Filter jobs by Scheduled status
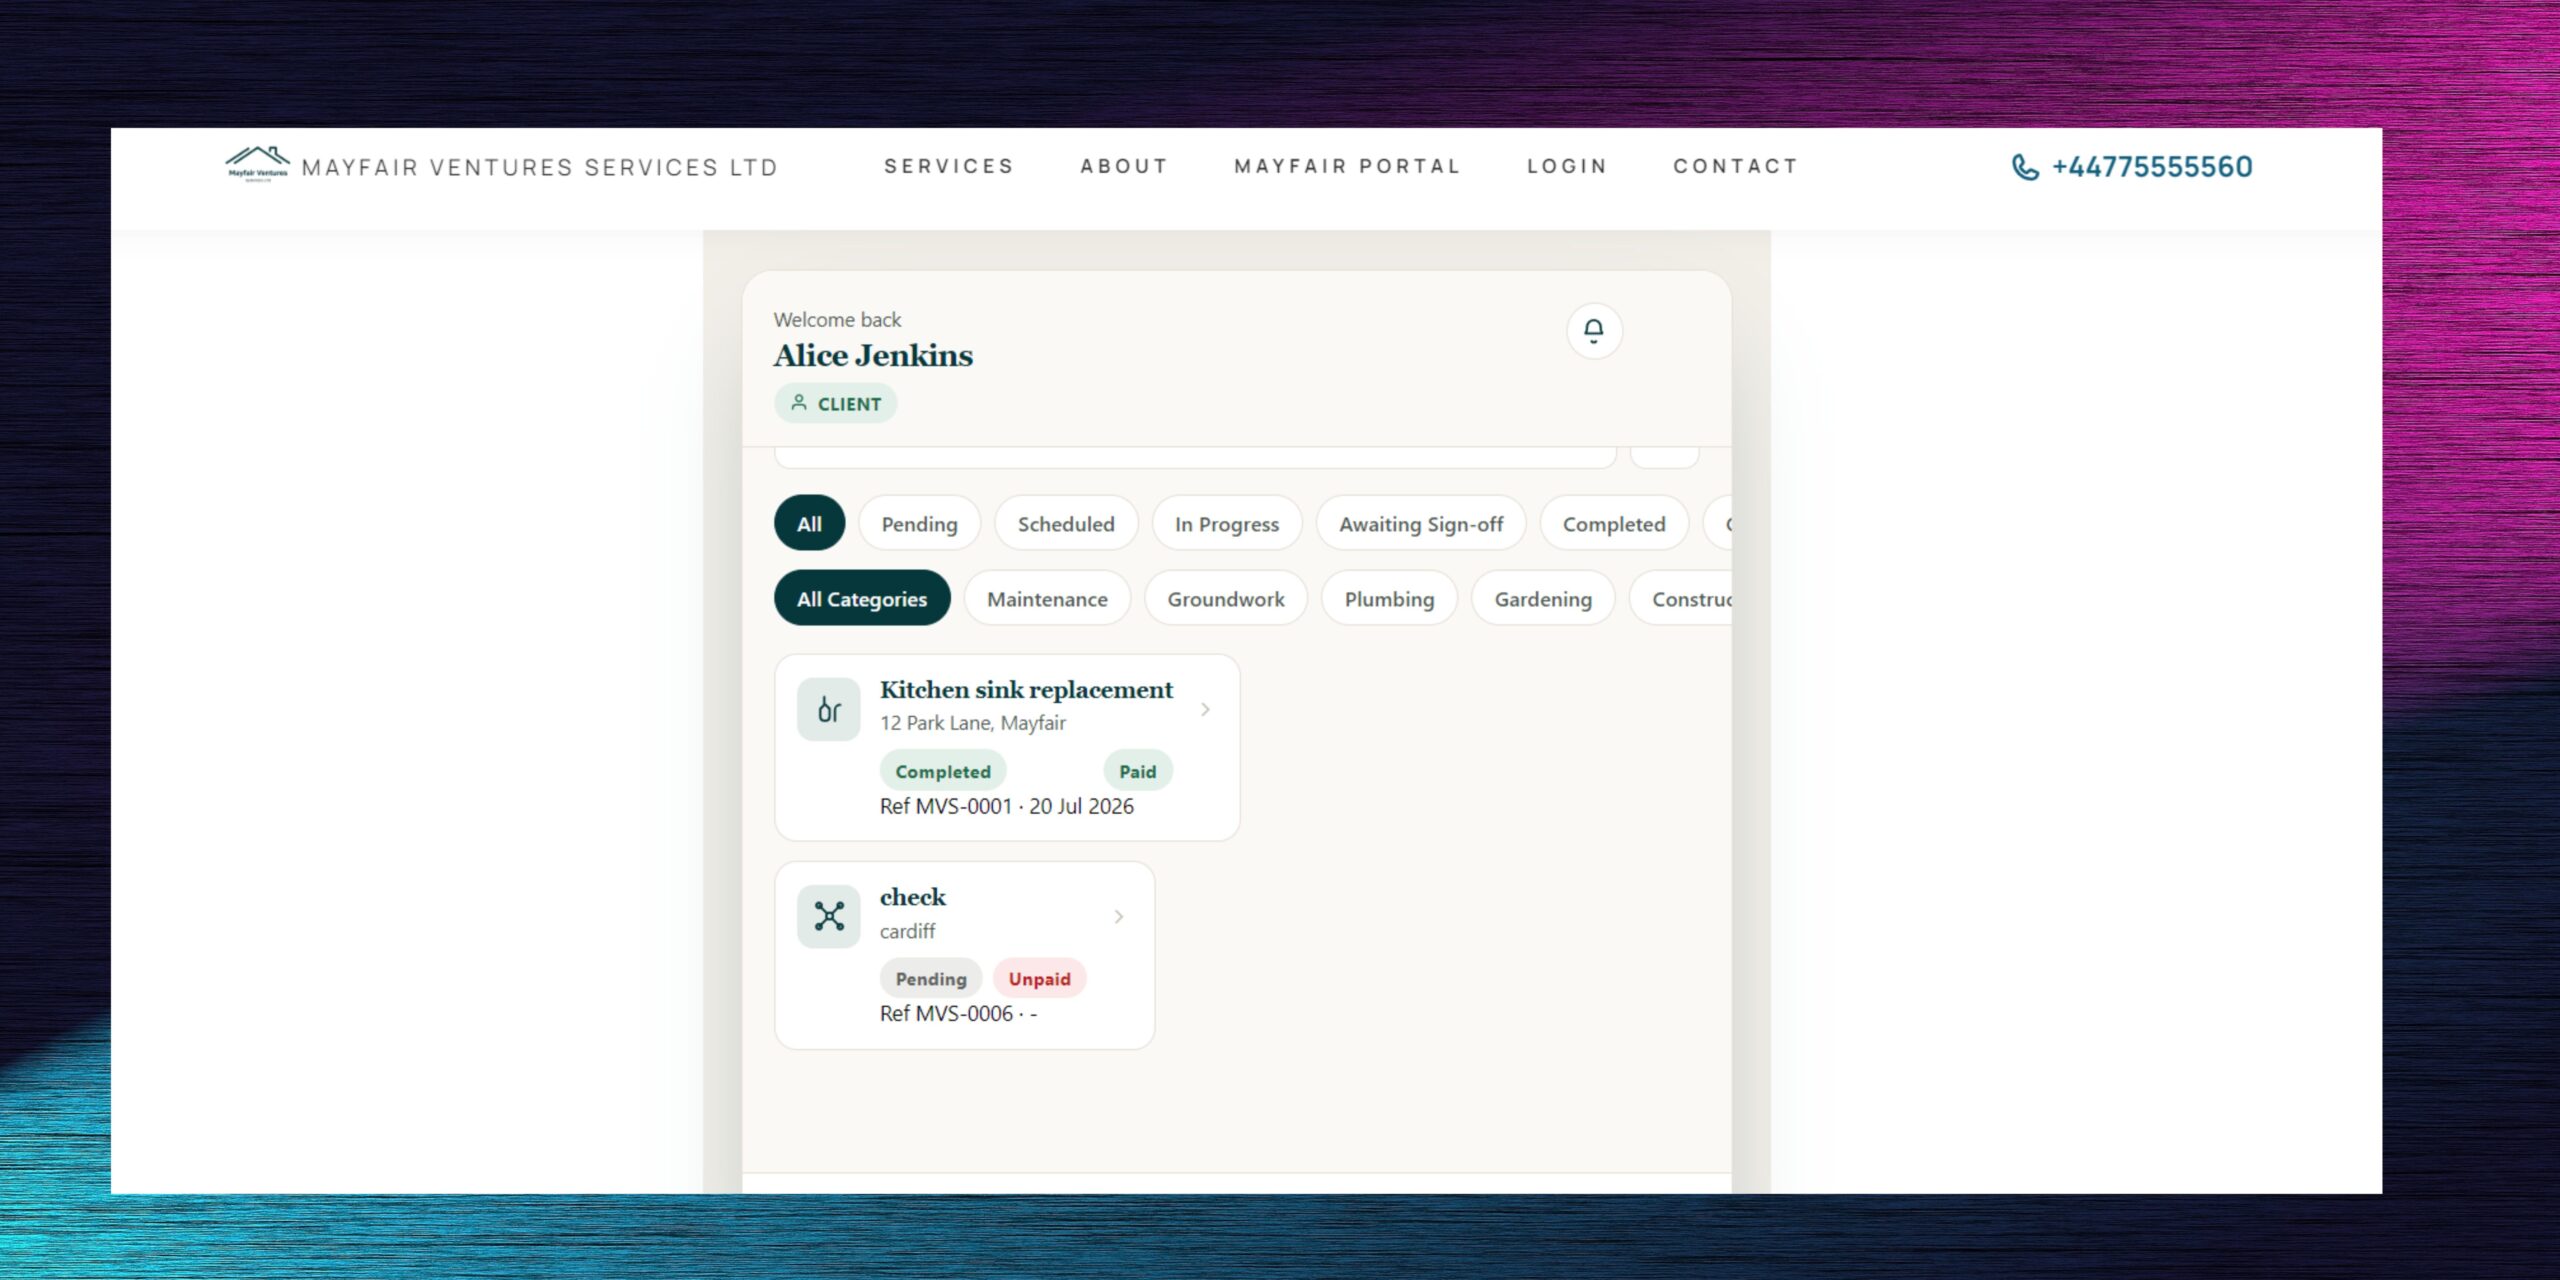Image resolution: width=2560 pixels, height=1280 pixels. point(1066,523)
